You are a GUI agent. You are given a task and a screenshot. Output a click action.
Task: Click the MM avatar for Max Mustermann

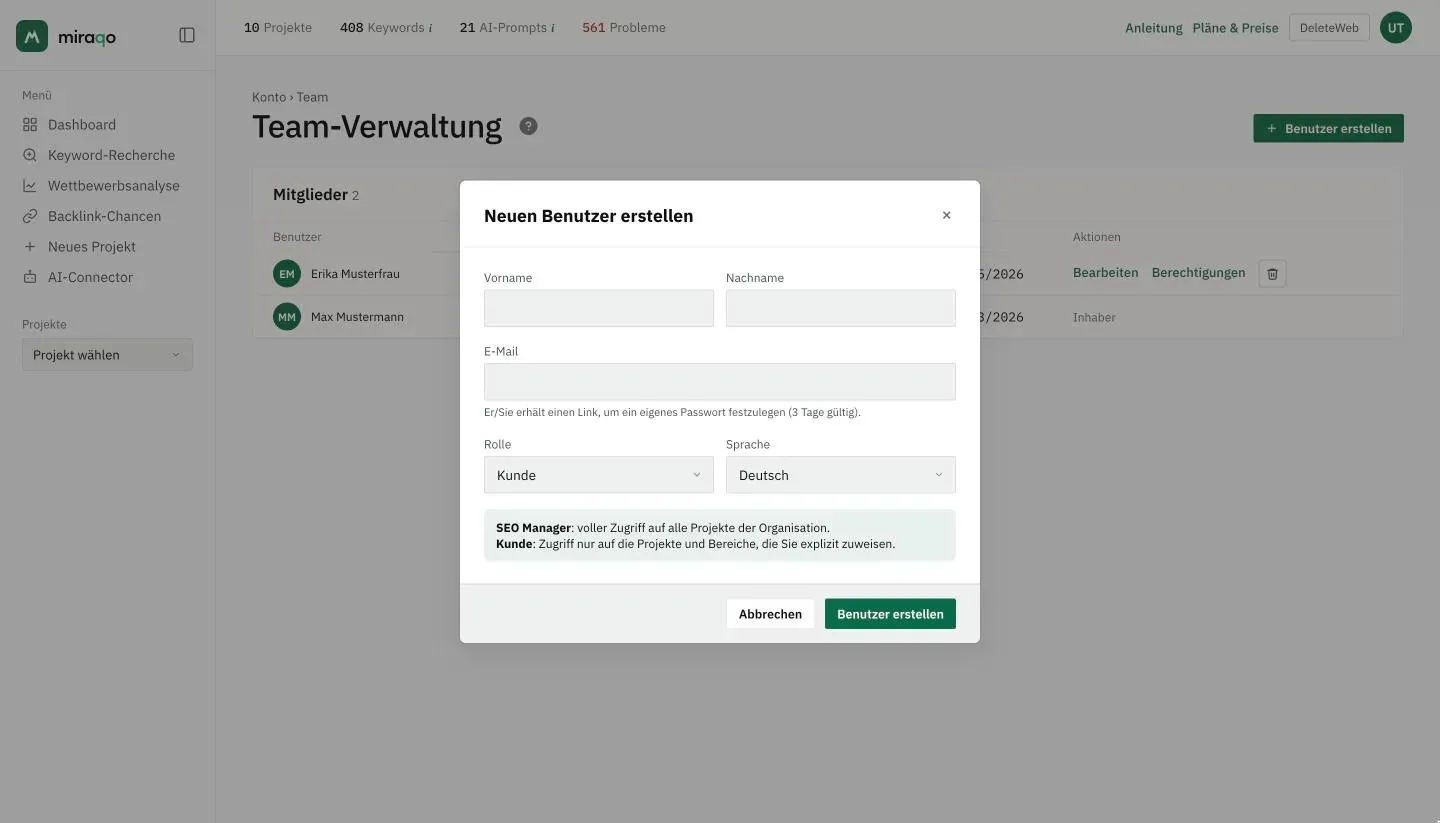pos(287,317)
